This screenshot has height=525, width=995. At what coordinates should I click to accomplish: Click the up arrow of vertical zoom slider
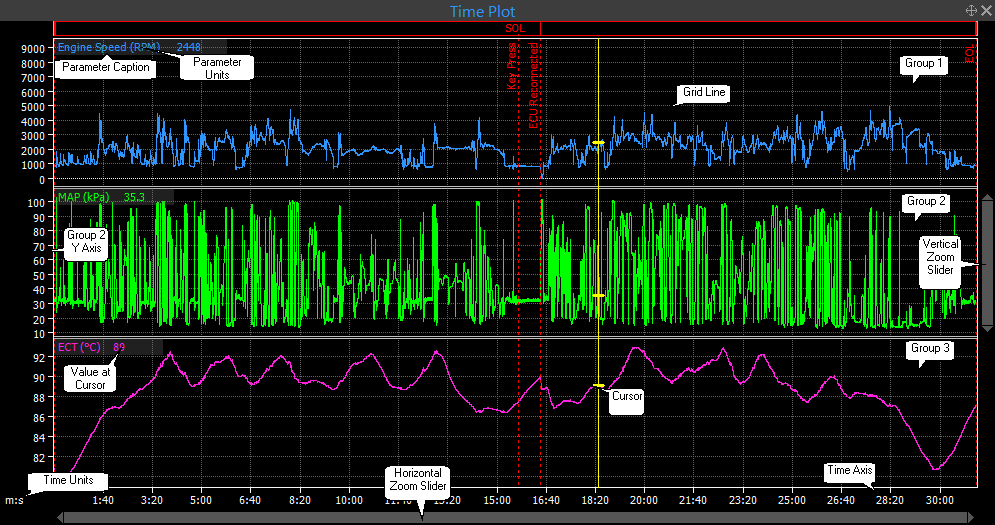pos(987,198)
